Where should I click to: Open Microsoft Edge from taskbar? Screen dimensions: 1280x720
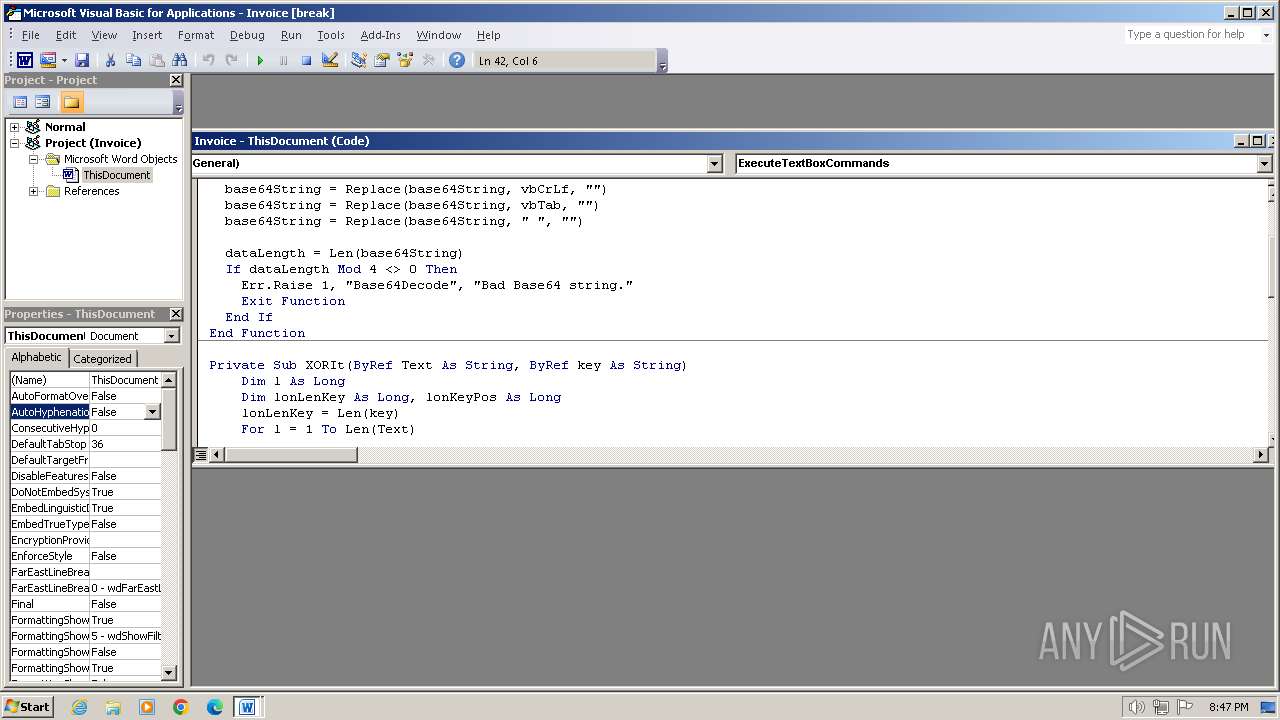215,707
